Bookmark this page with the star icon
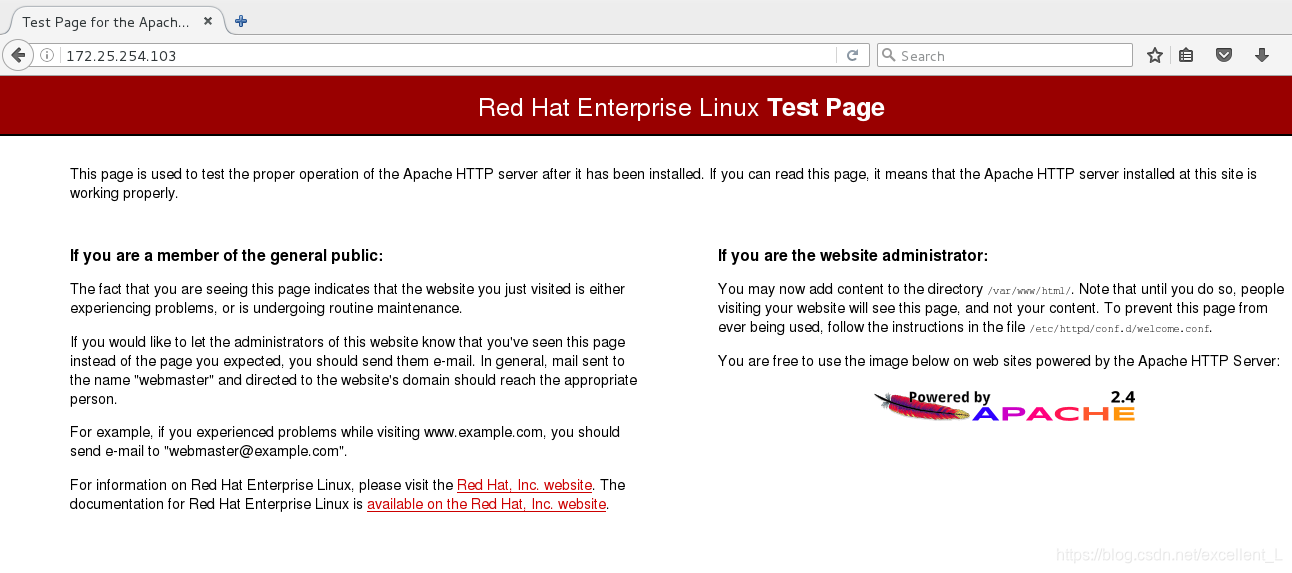1292x573 pixels. click(1155, 56)
